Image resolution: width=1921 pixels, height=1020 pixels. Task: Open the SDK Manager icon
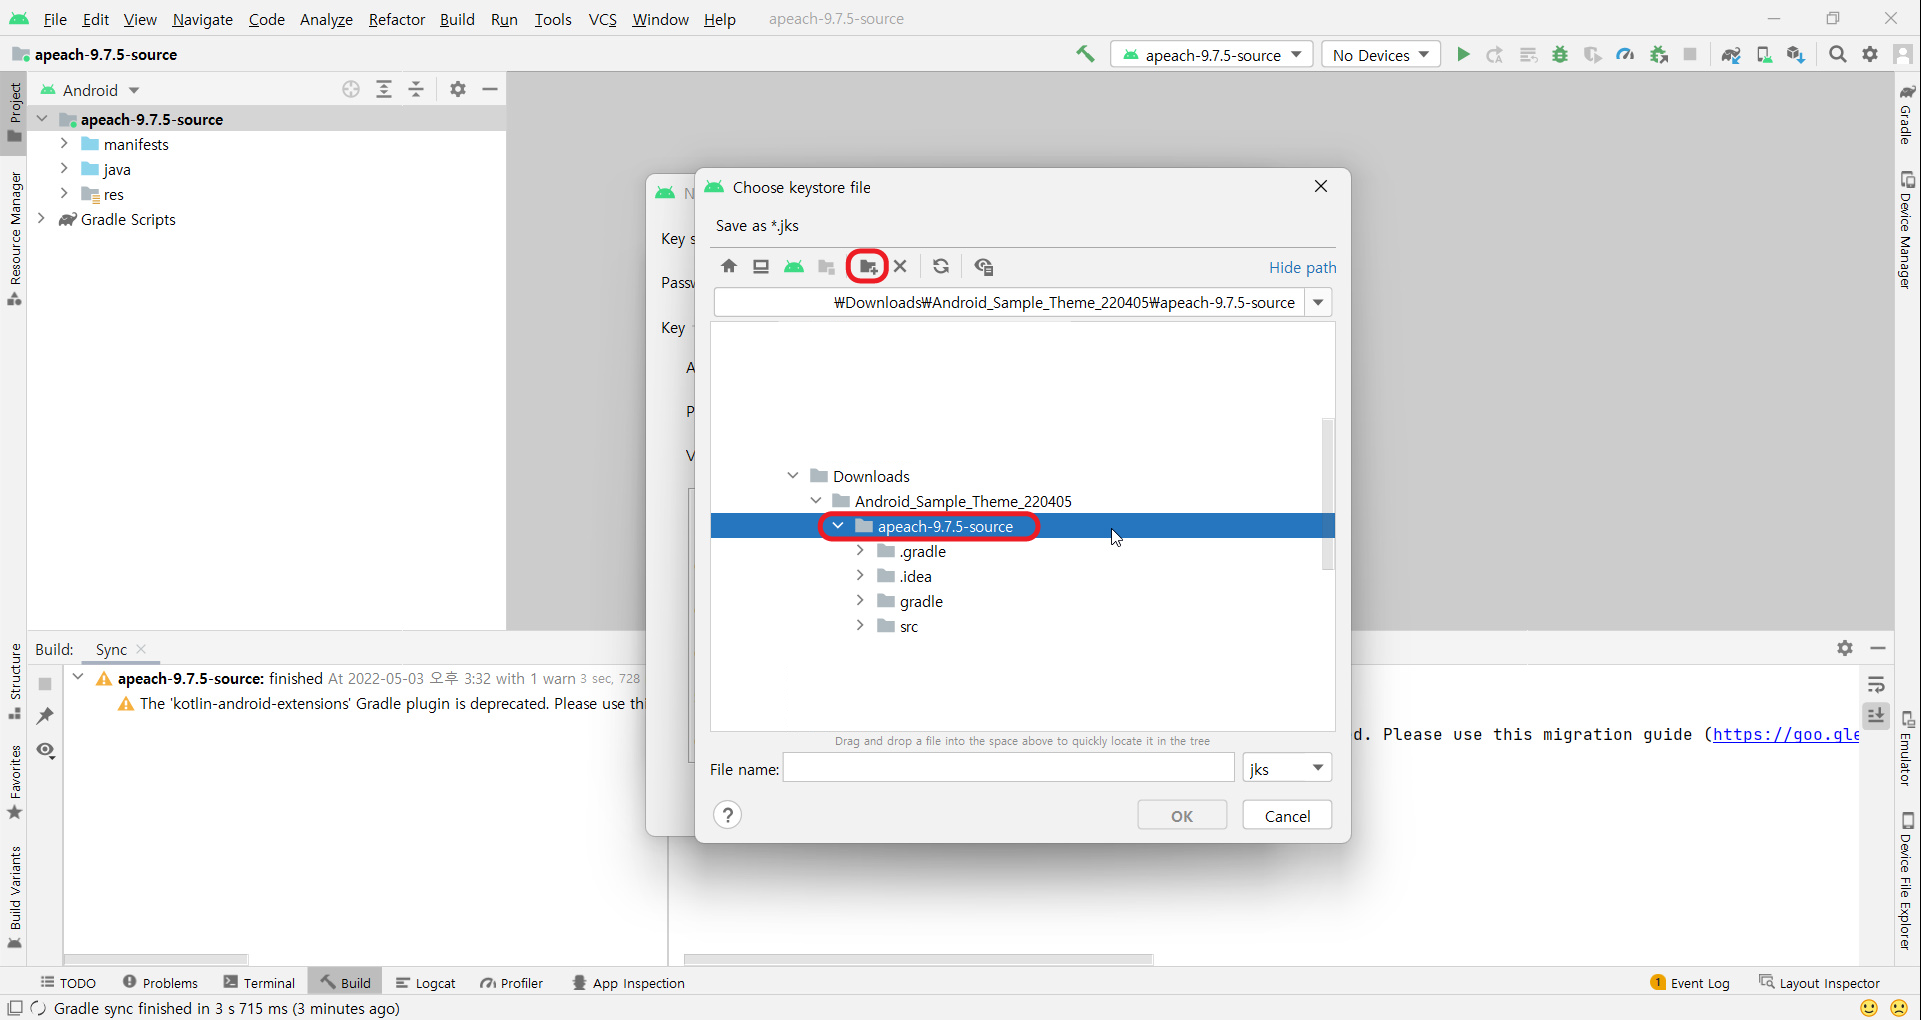click(x=1796, y=55)
